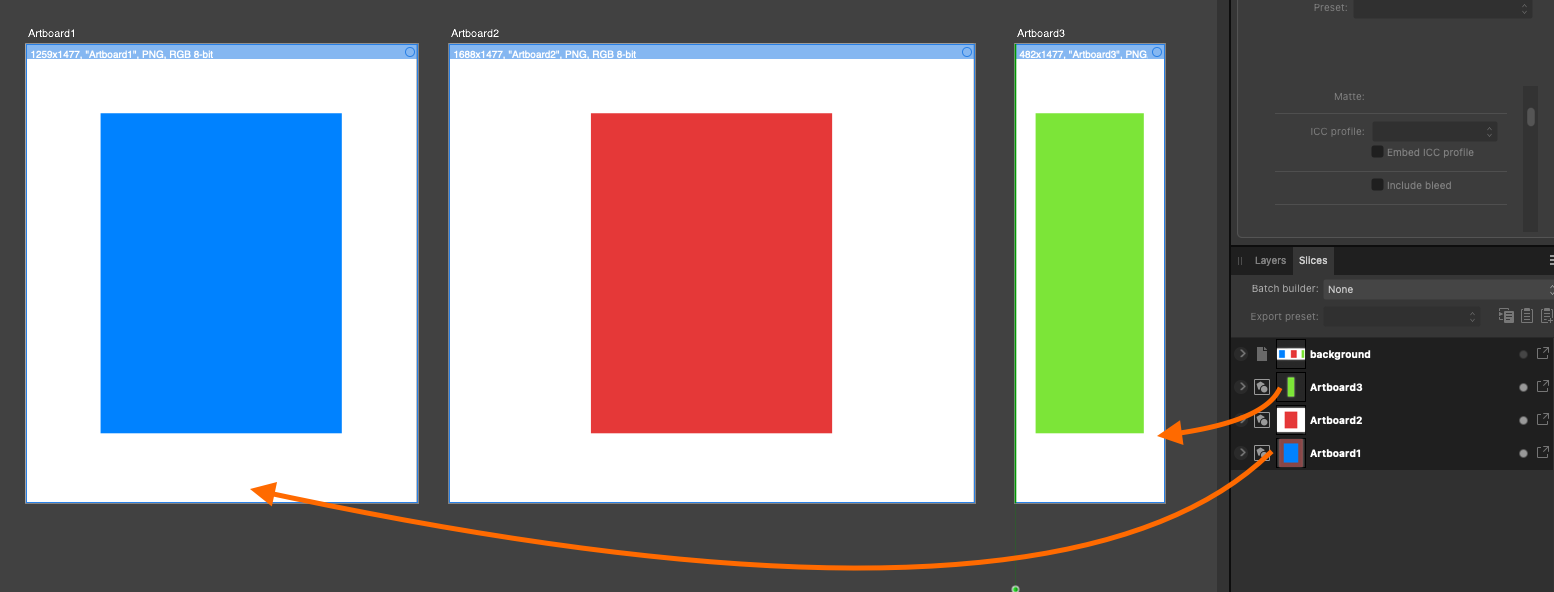The width and height of the screenshot is (1554, 592).
Task: Select the 'background' name in the Slices list
Action: coord(1340,354)
